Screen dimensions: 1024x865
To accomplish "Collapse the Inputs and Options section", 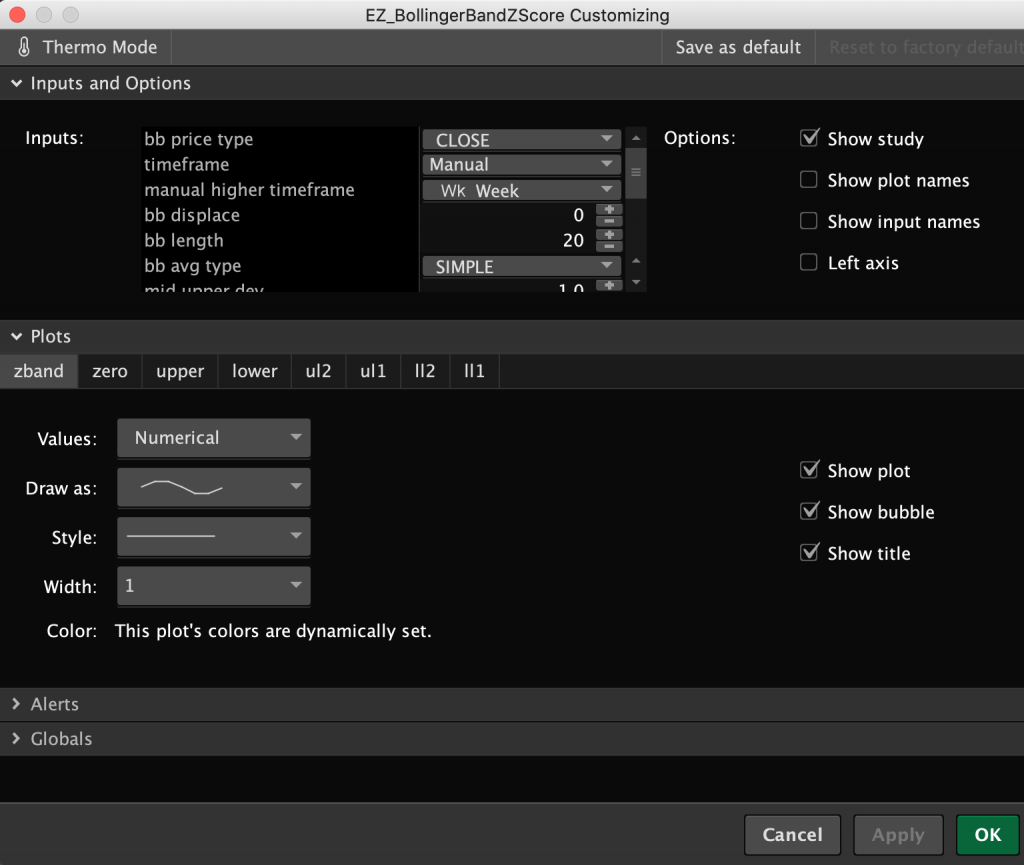I will pyautogui.click(x=16, y=83).
